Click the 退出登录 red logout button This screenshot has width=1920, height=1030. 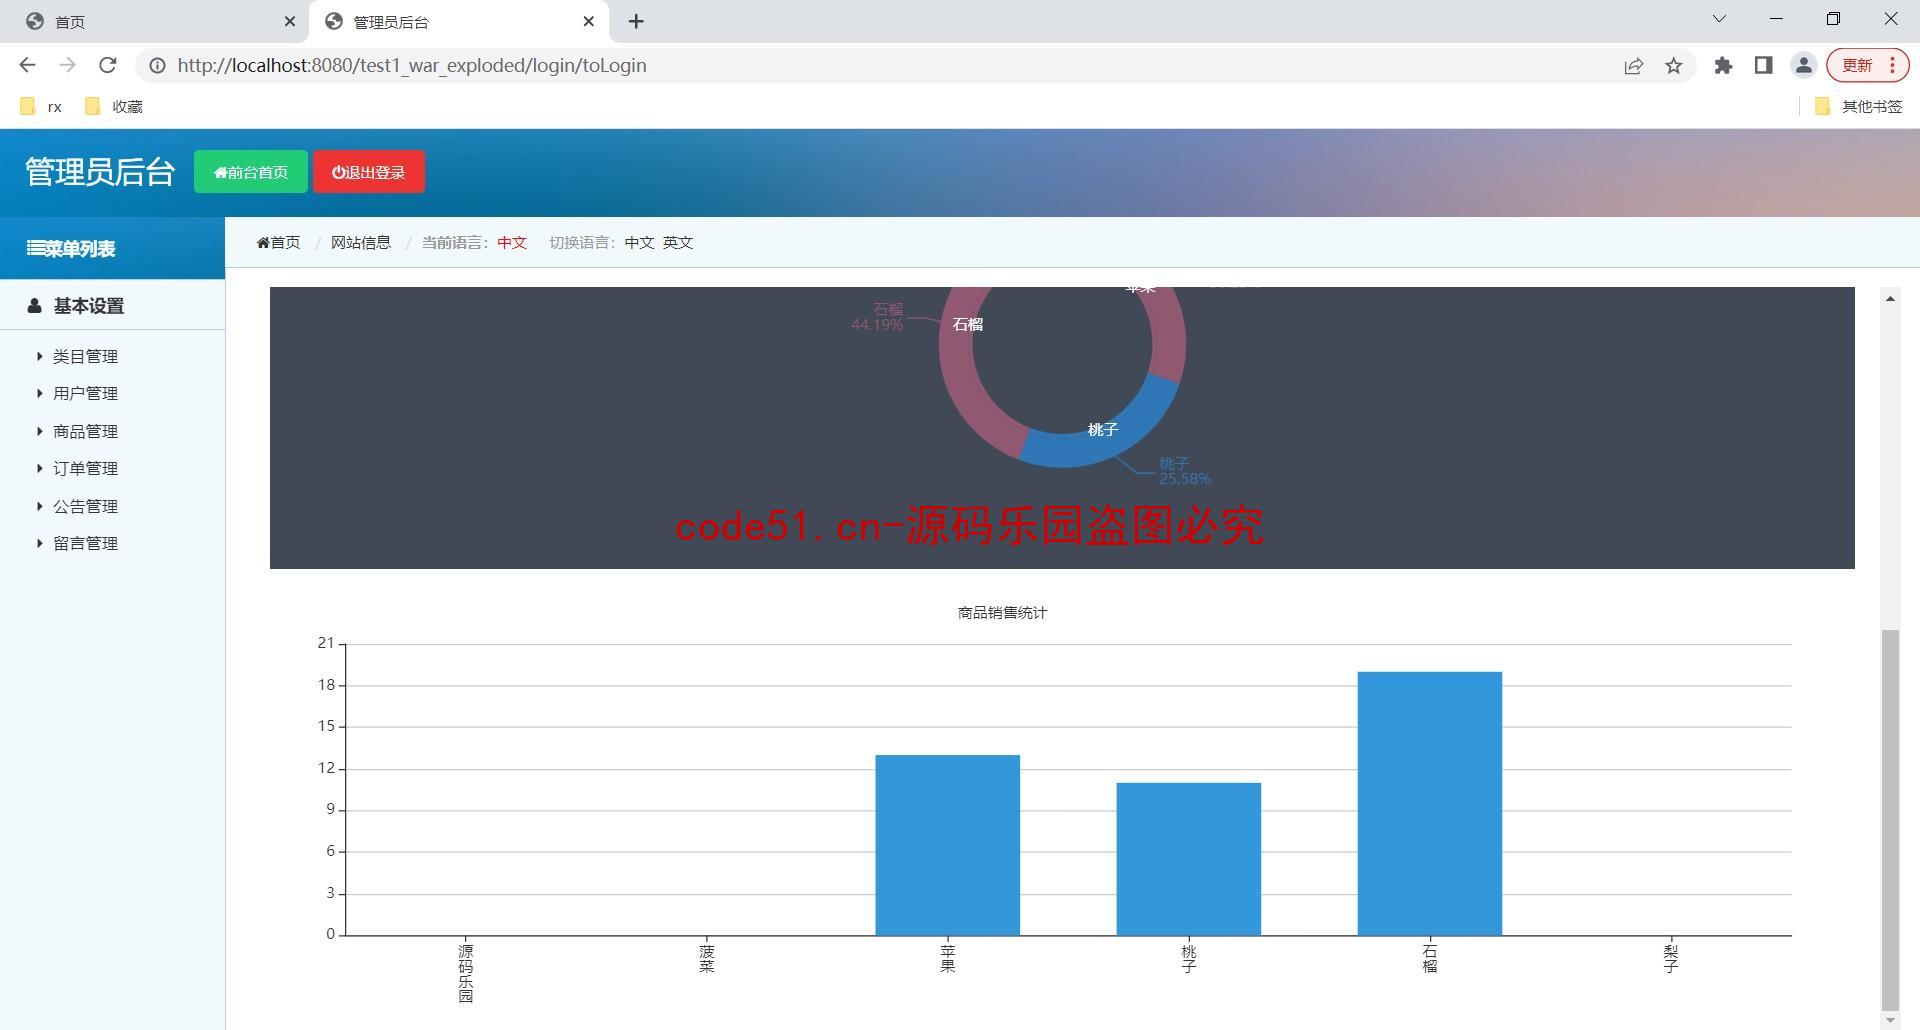point(369,172)
